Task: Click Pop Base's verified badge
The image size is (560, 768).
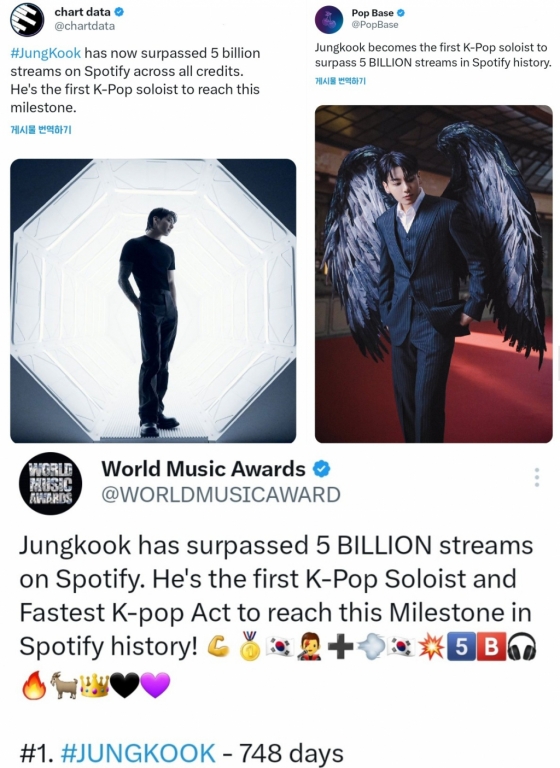Action: tap(400, 13)
